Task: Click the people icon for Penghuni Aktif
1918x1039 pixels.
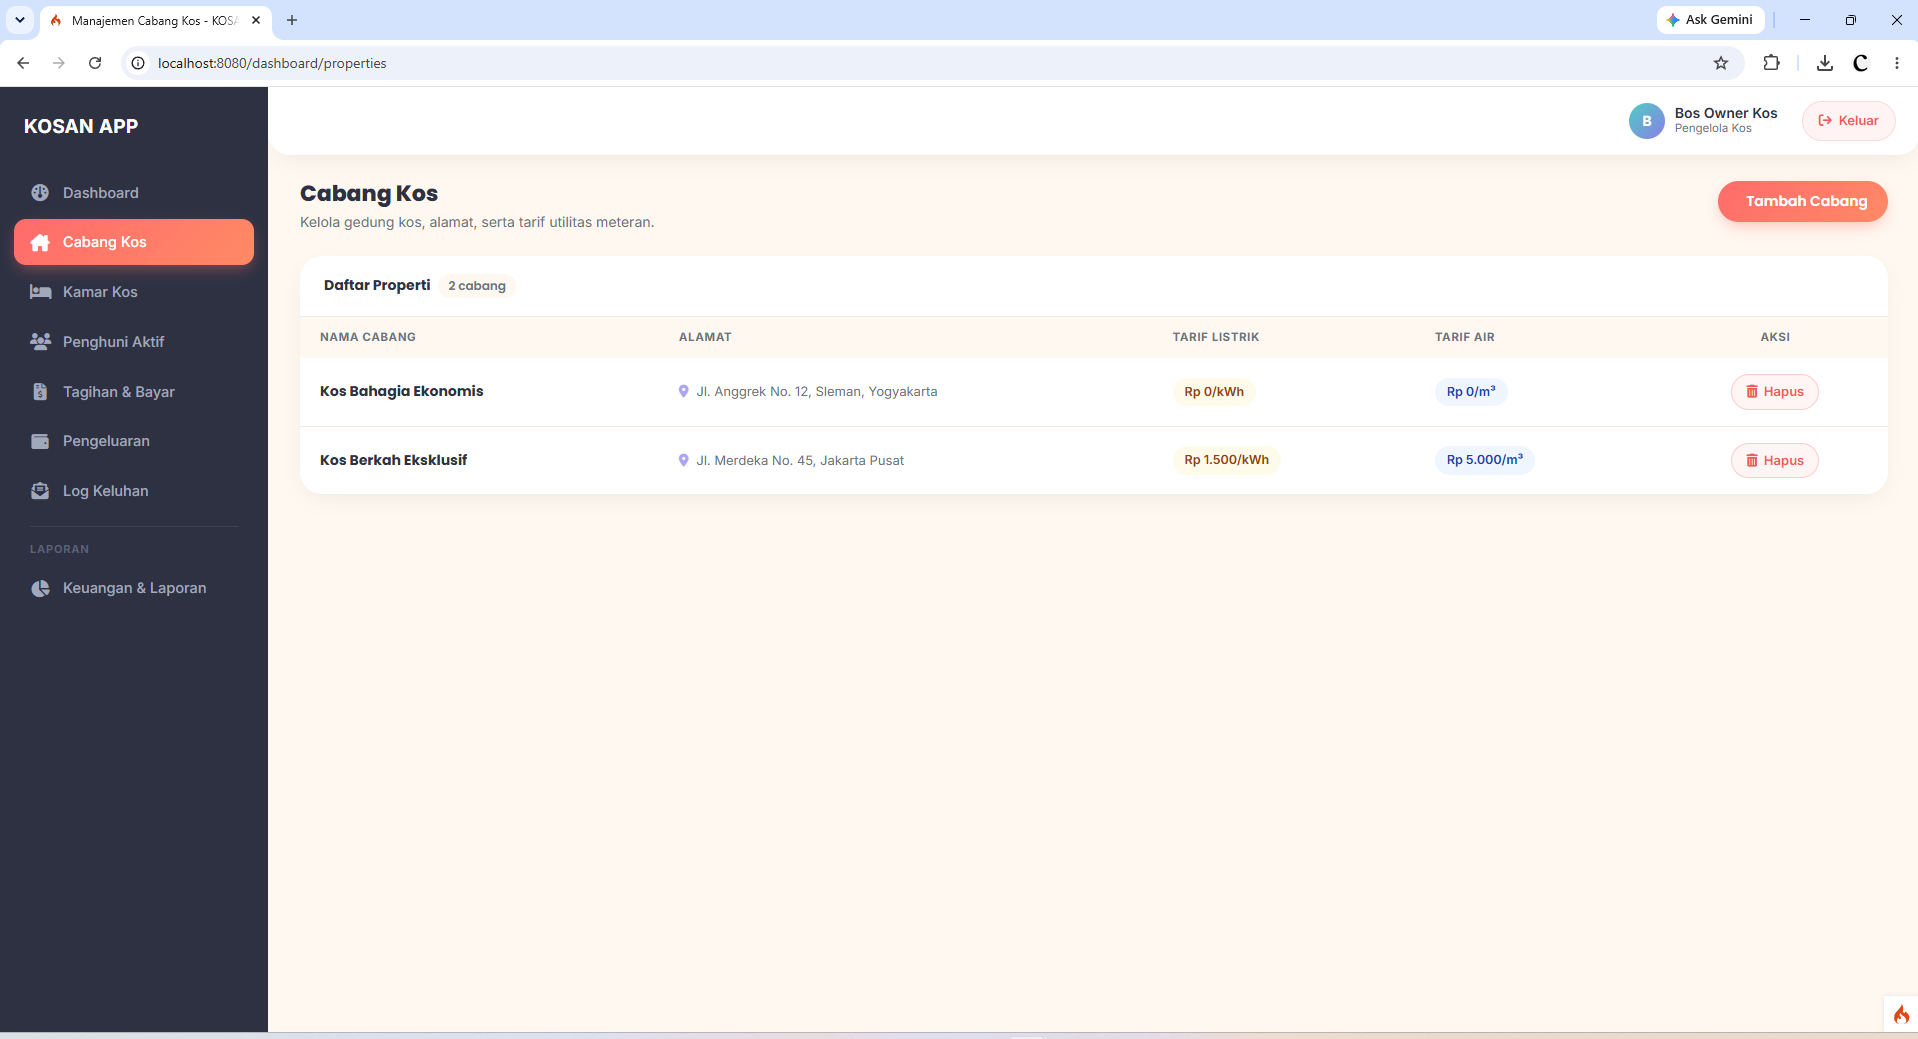Action: click(40, 342)
